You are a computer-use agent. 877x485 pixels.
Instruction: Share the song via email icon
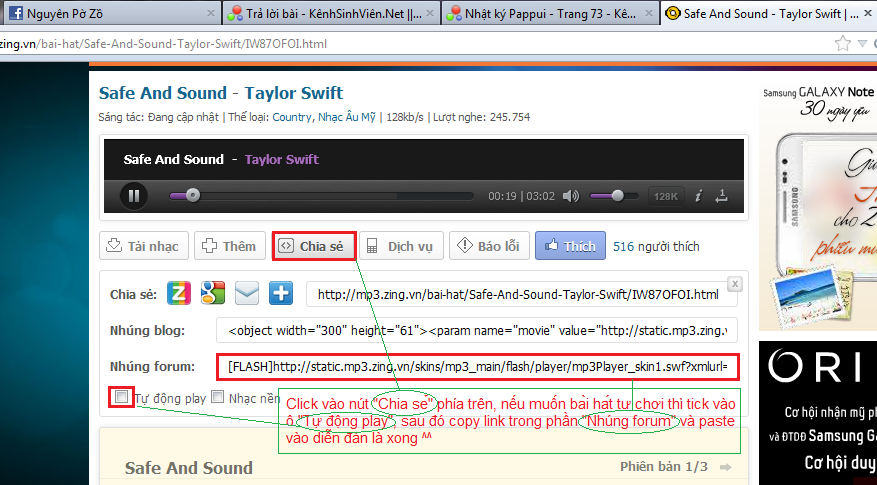(x=247, y=294)
